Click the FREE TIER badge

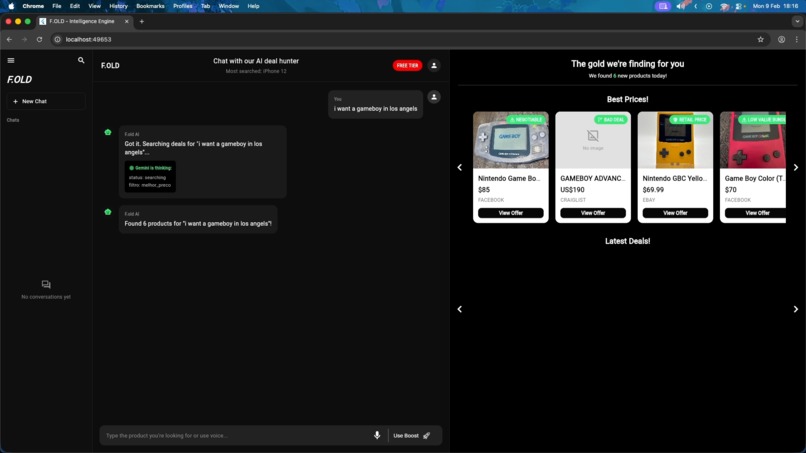click(407, 65)
